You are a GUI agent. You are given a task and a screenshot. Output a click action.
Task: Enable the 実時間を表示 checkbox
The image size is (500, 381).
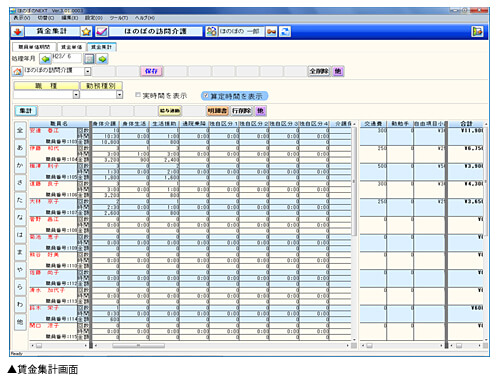138,95
